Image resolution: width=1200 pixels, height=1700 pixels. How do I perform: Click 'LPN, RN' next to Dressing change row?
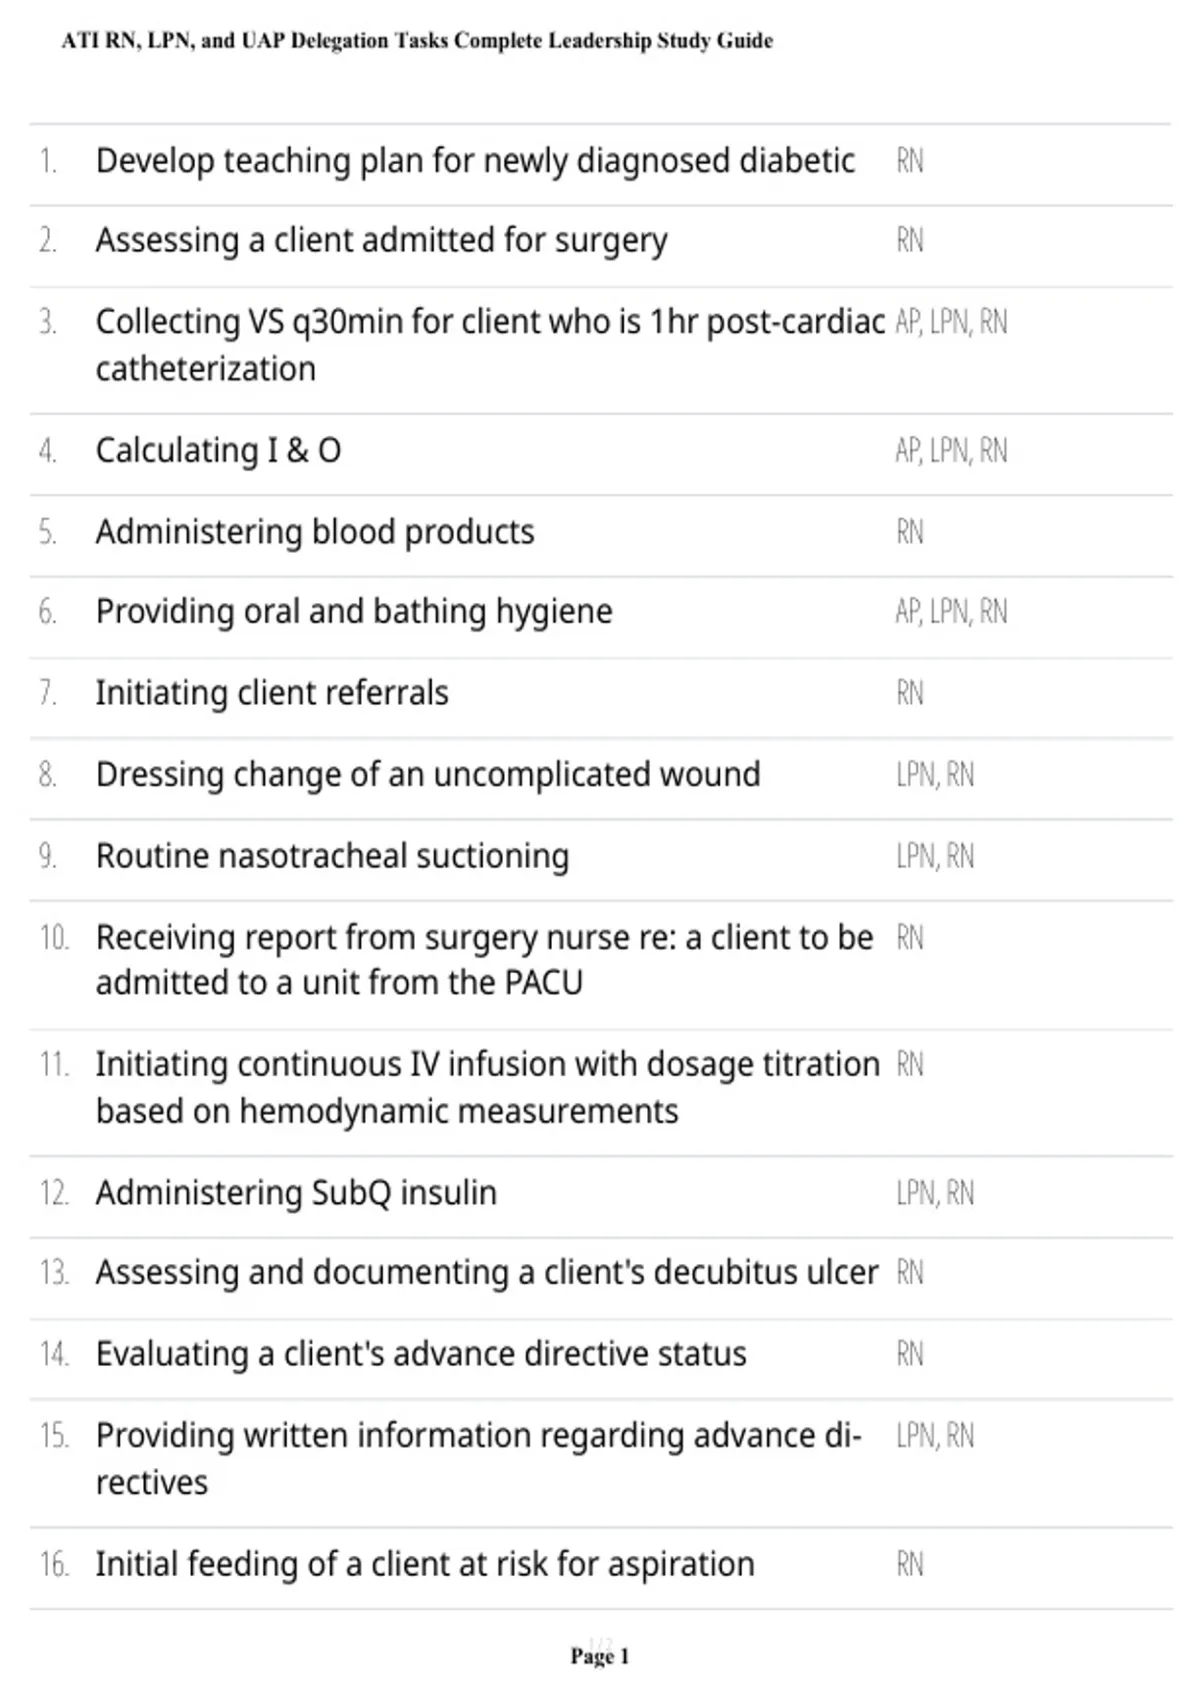pos(935,775)
